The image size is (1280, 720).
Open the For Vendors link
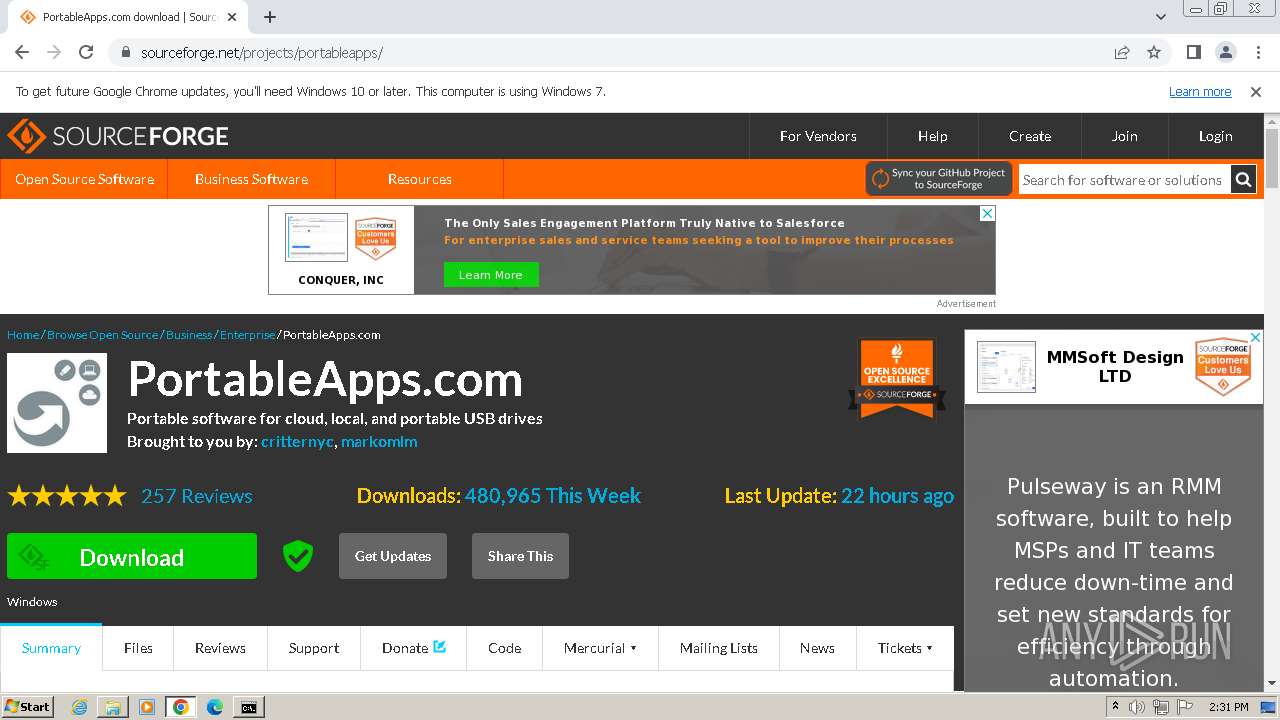click(818, 136)
